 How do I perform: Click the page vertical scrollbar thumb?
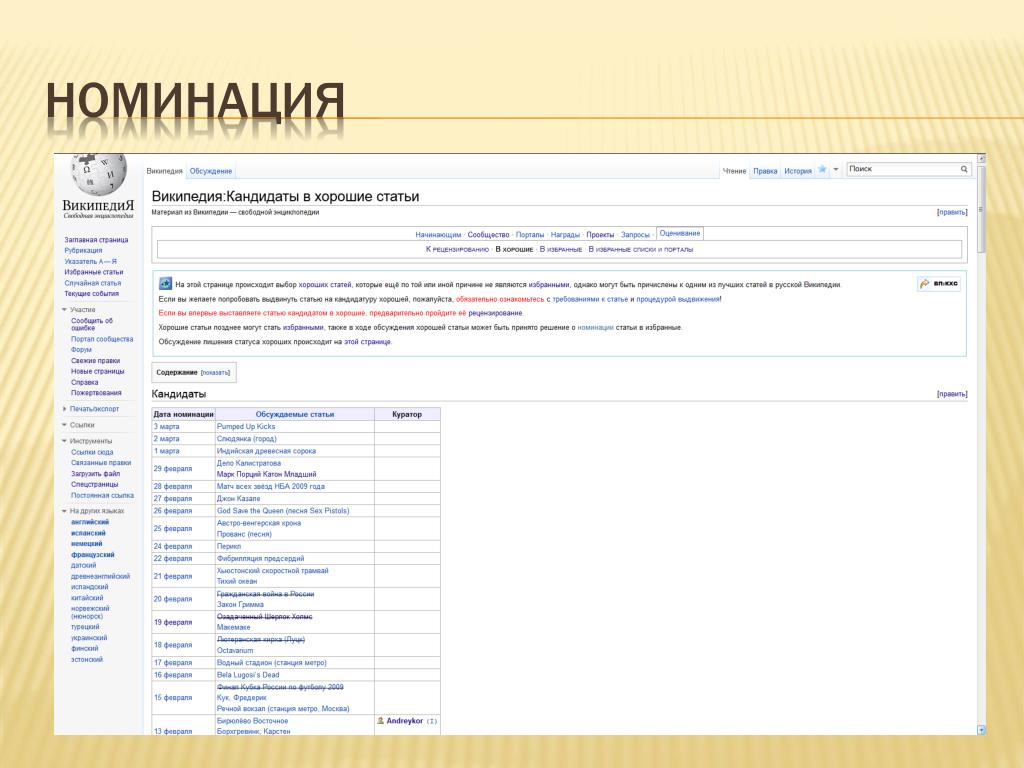(x=981, y=209)
